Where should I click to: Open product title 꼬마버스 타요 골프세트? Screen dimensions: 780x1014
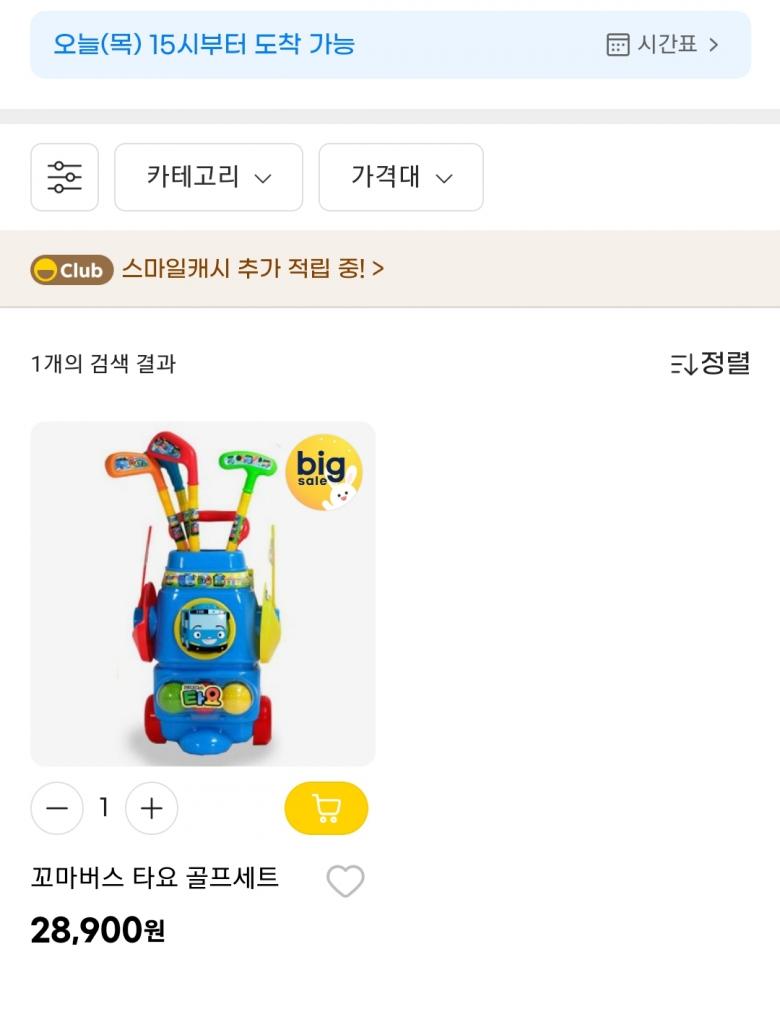pos(155,878)
